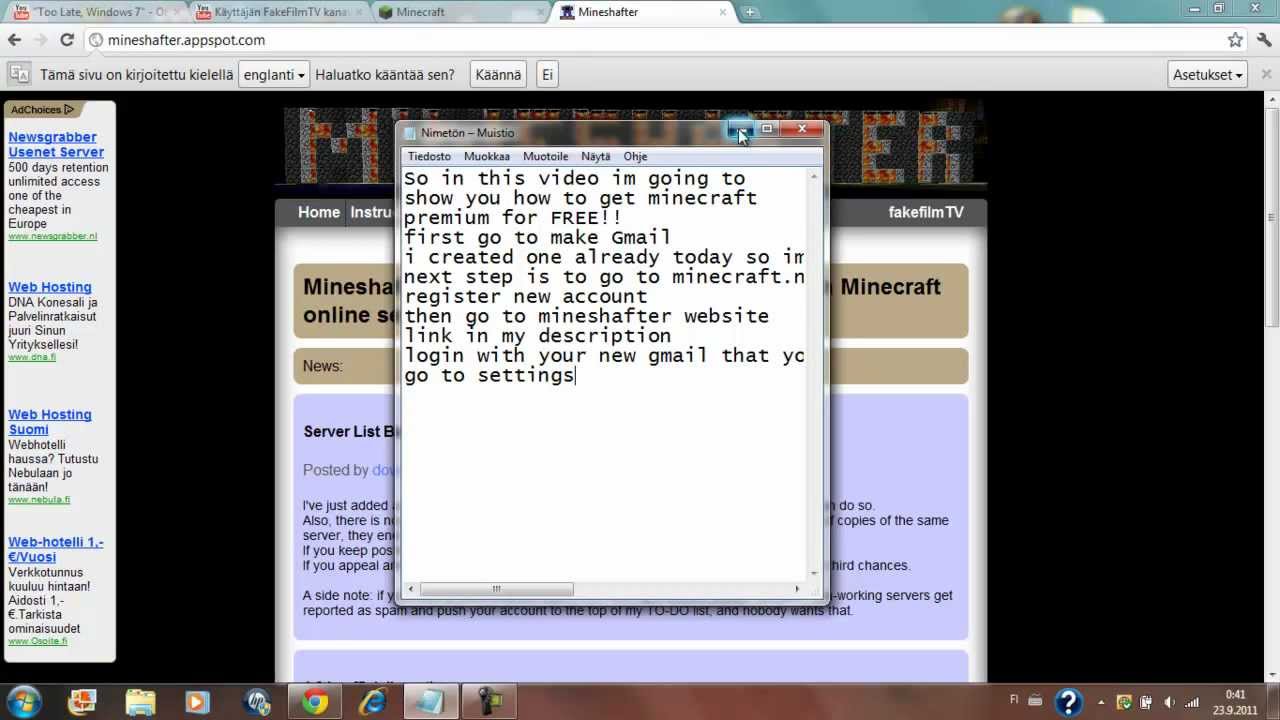Switch to the Minecraft tab
The image size is (1280, 720).
pyautogui.click(x=458, y=12)
